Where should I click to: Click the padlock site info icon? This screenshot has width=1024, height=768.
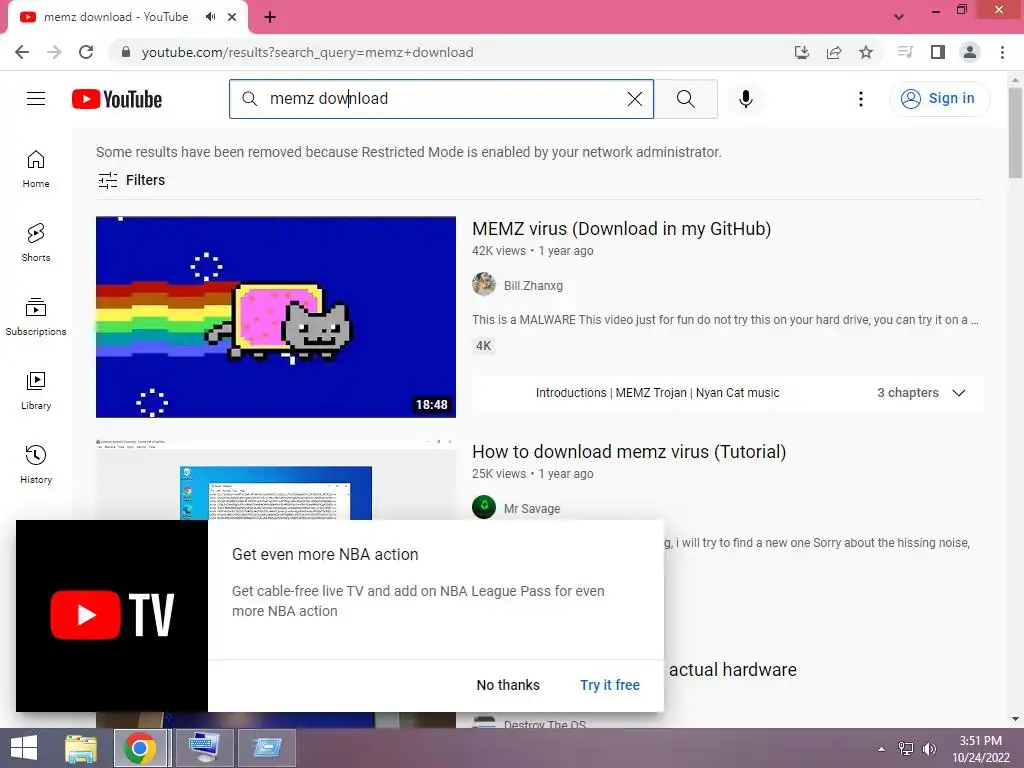click(x=126, y=52)
